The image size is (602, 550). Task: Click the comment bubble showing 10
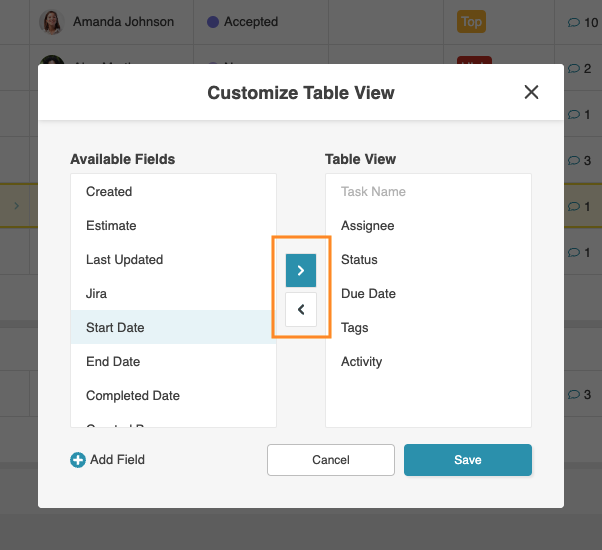click(574, 22)
